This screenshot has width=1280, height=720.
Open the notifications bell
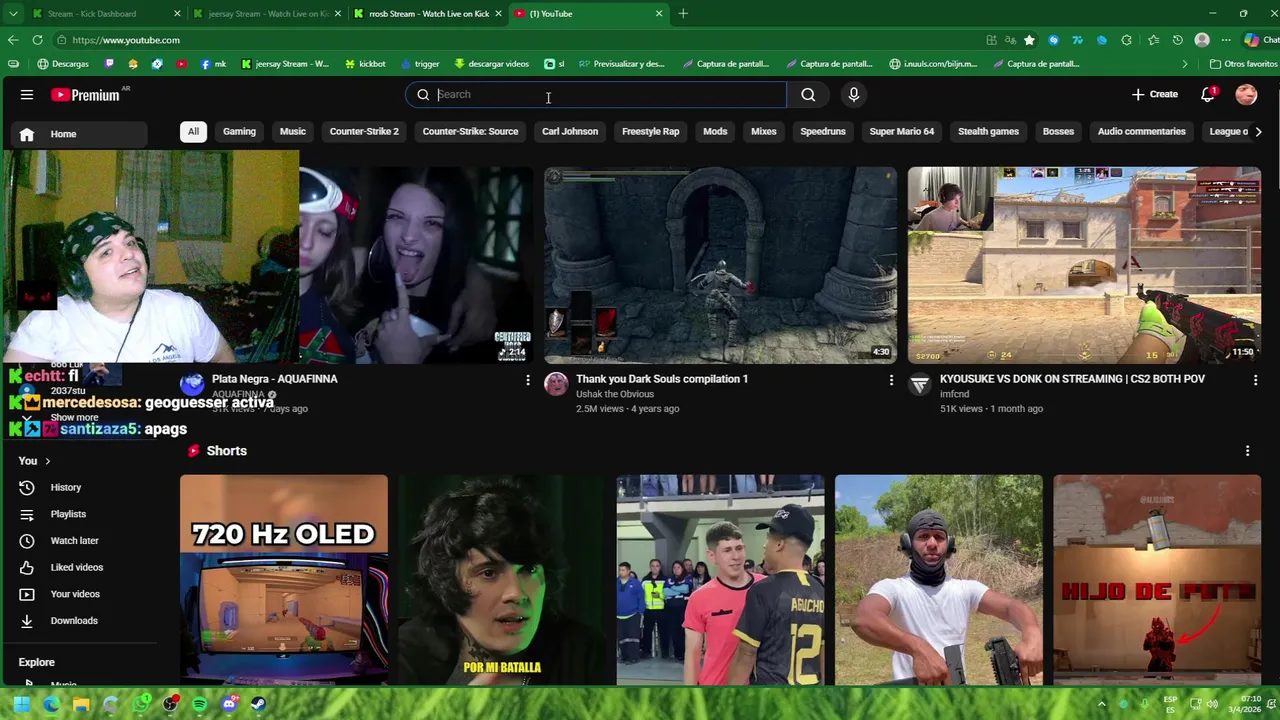coord(1208,94)
